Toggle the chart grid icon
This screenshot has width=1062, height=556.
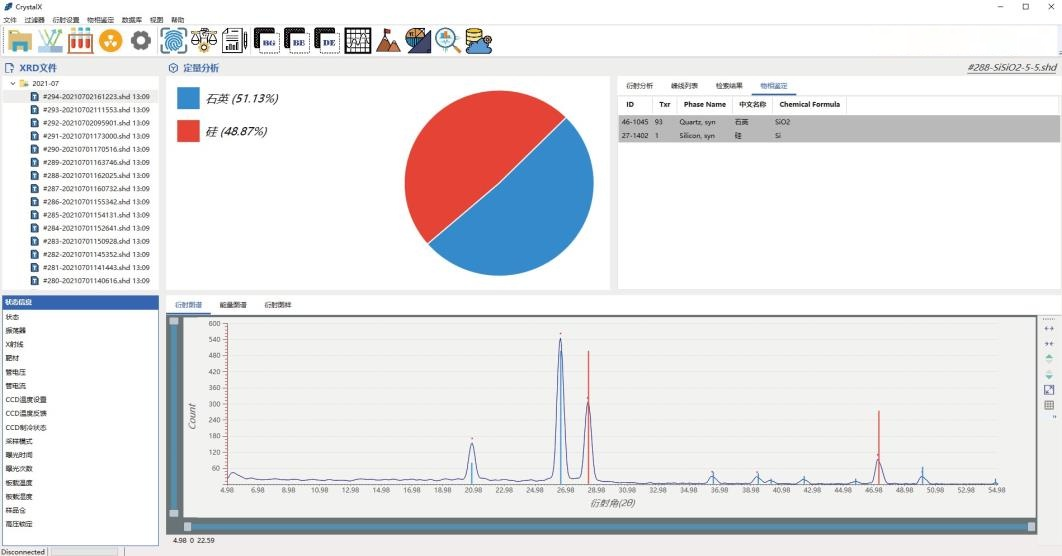tap(1049, 405)
